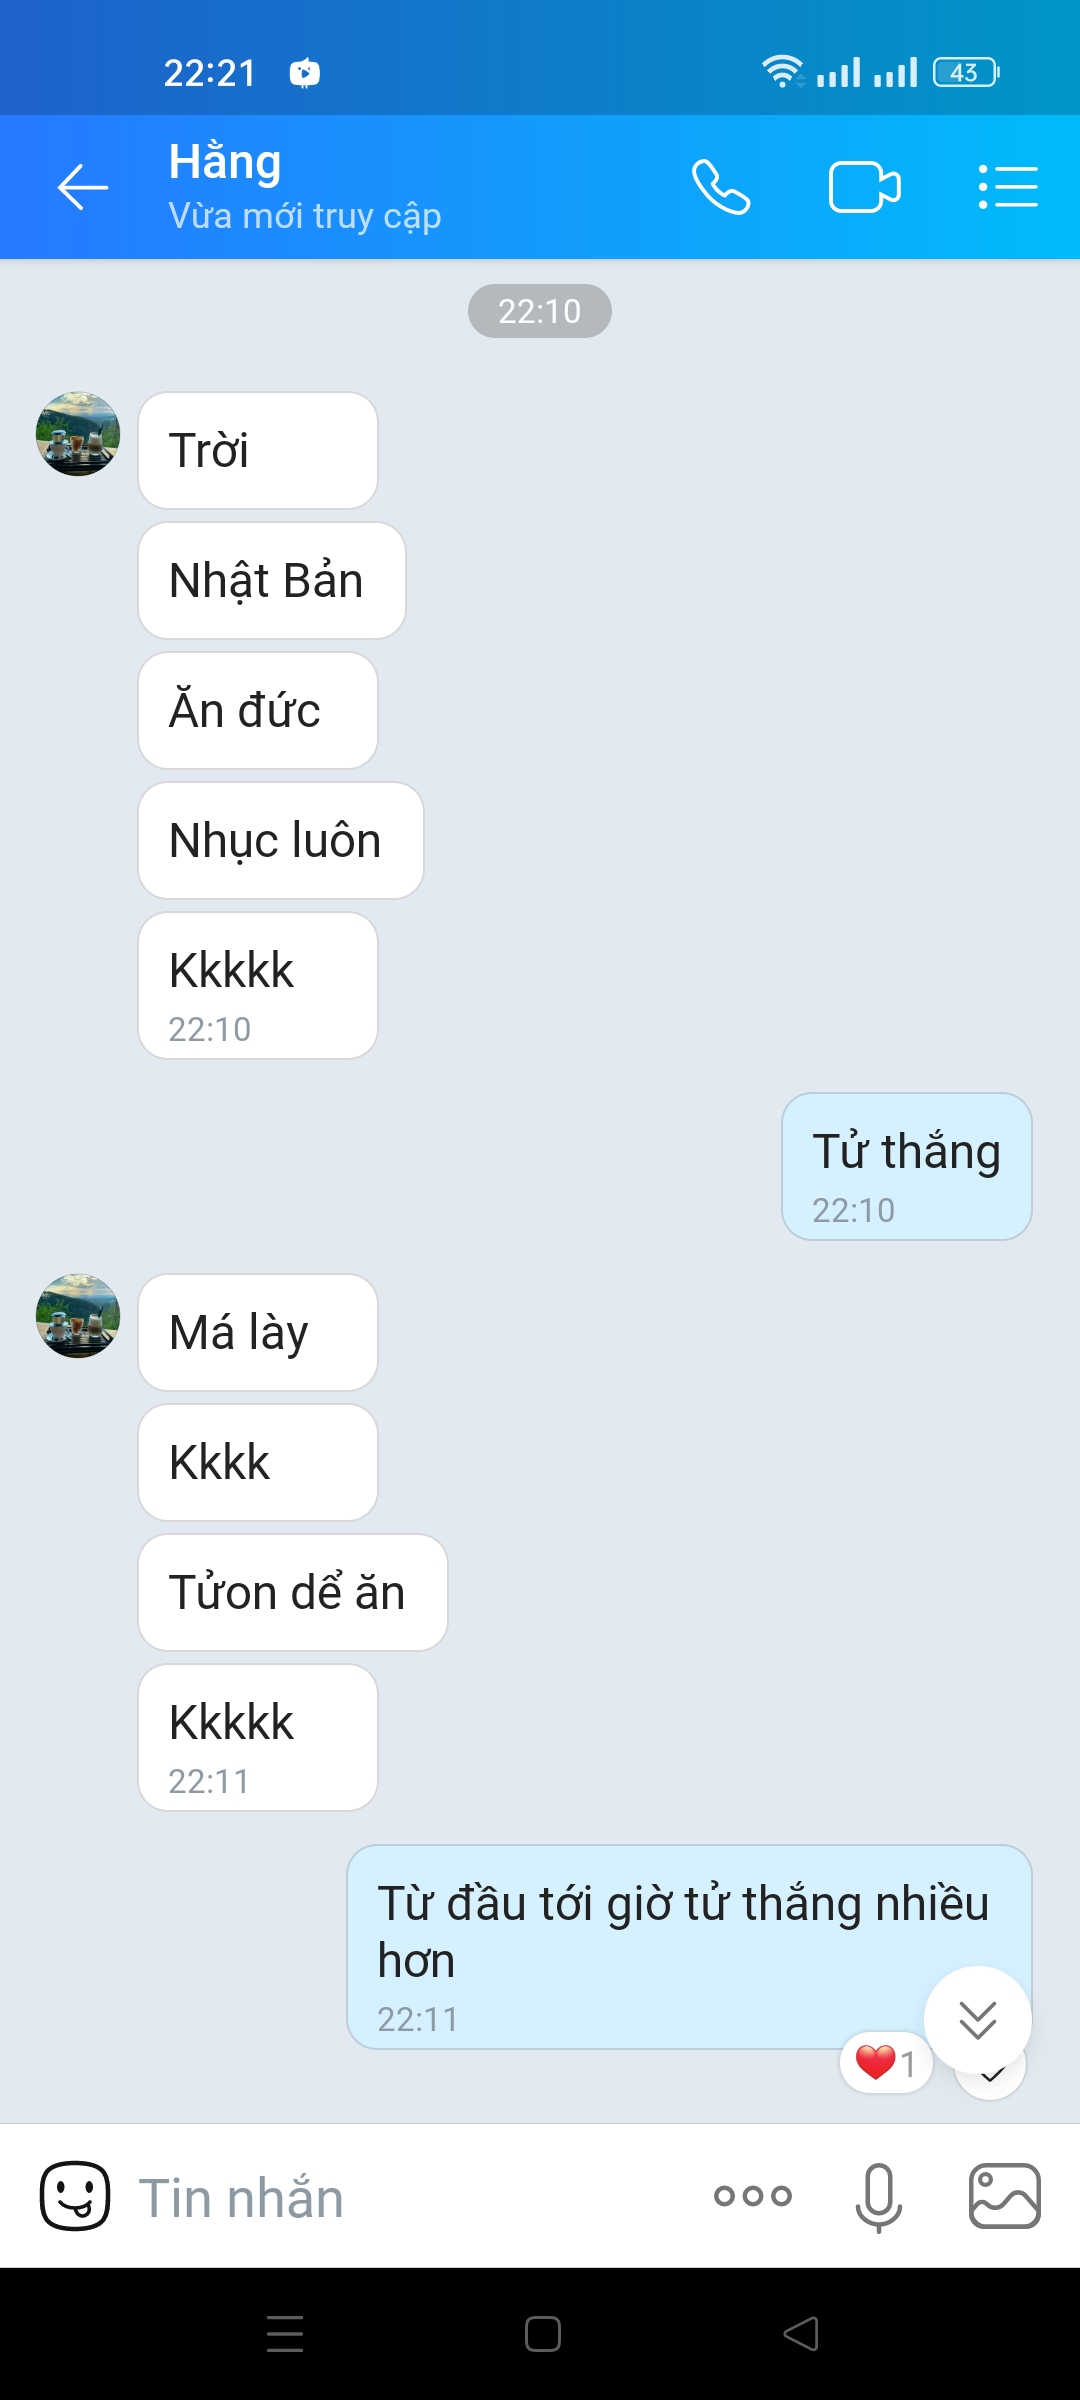Tap the Android home button
This screenshot has height=2400, width=1080.
tap(543, 2334)
